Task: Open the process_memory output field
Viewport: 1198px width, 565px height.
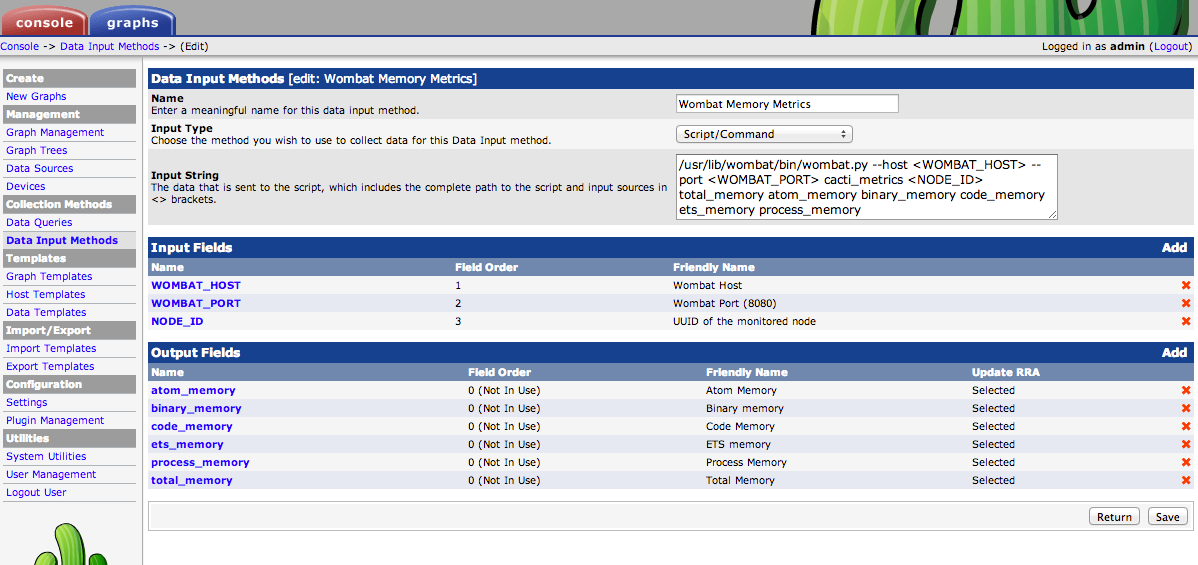Action: (200, 463)
